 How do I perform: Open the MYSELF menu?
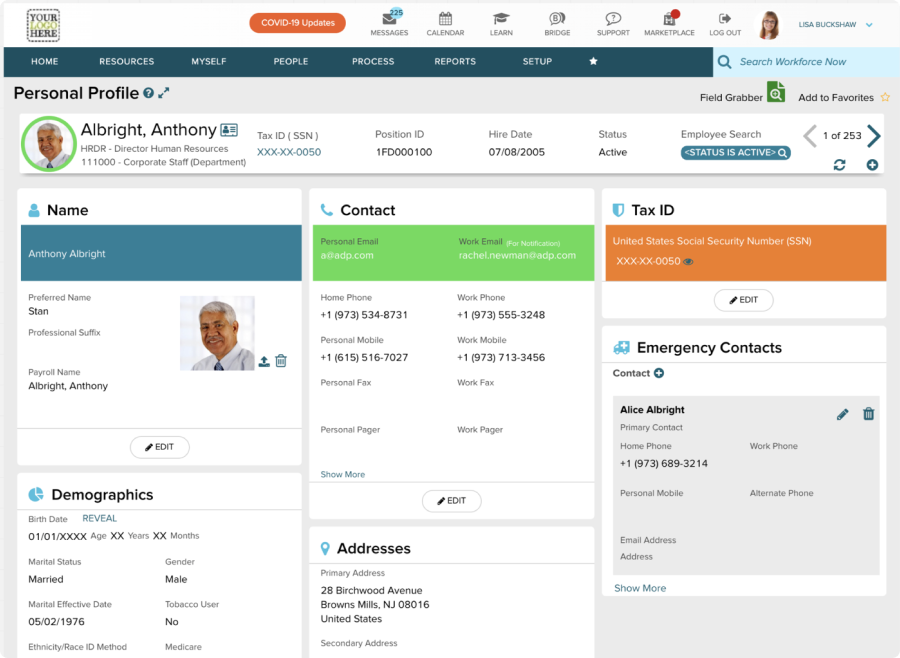click(x=209, y=61)
